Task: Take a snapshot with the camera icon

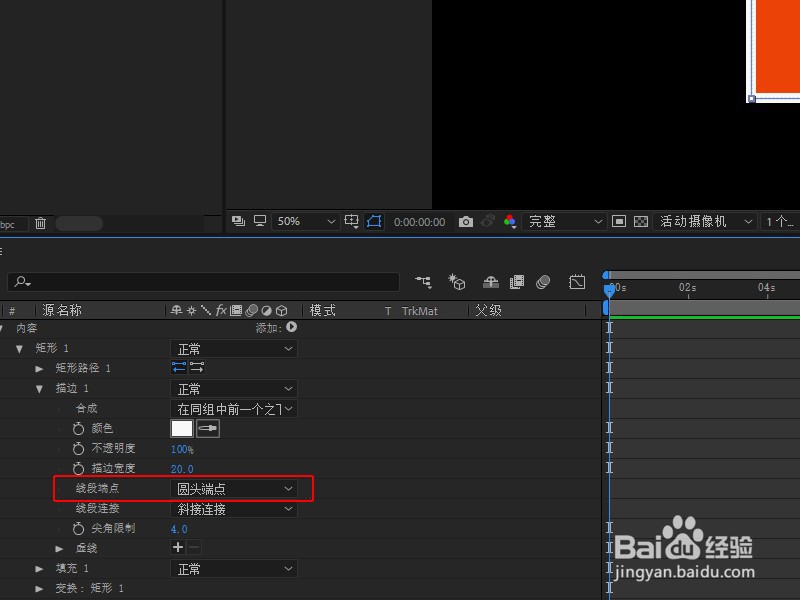Action: pos(466,221)
